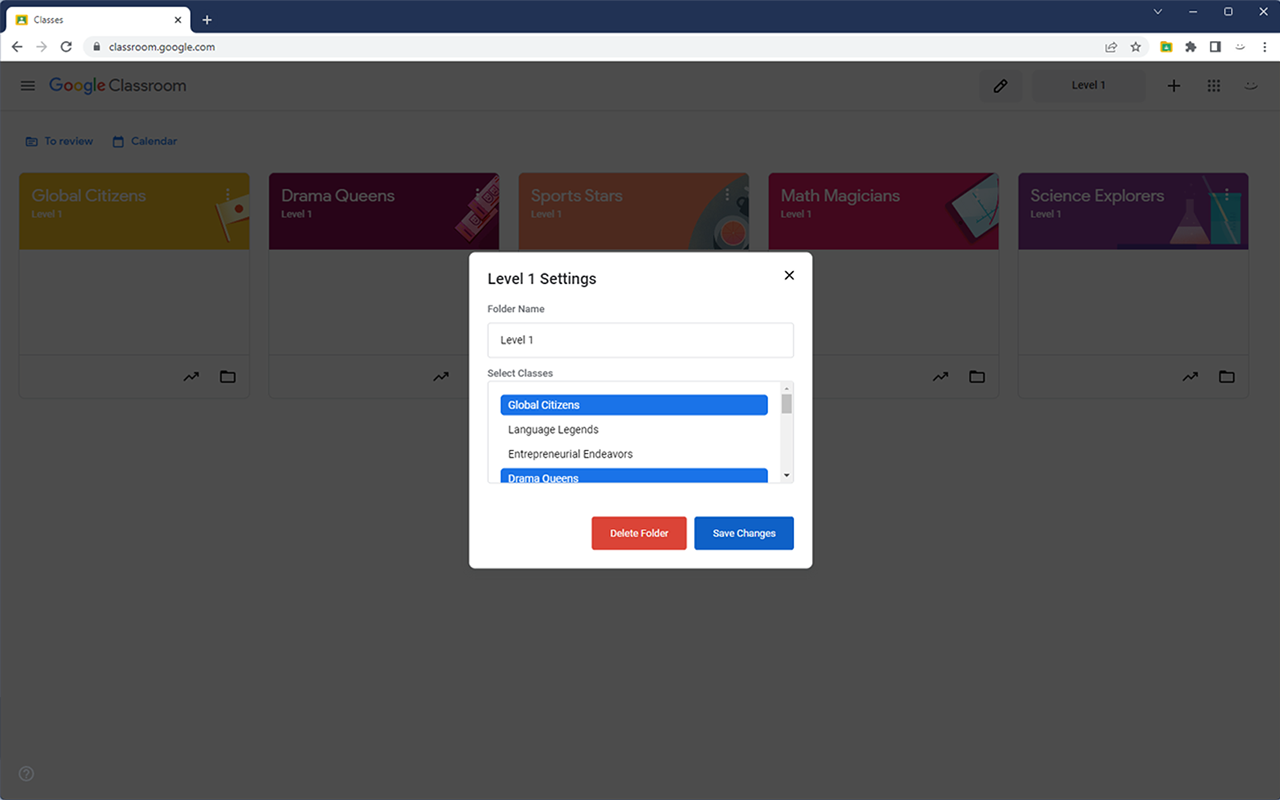Image resolution: width=1280 pixels, height=800 pixels.
Task: Open folder icon on Science Explorers card
Action: pos(1227,377)
